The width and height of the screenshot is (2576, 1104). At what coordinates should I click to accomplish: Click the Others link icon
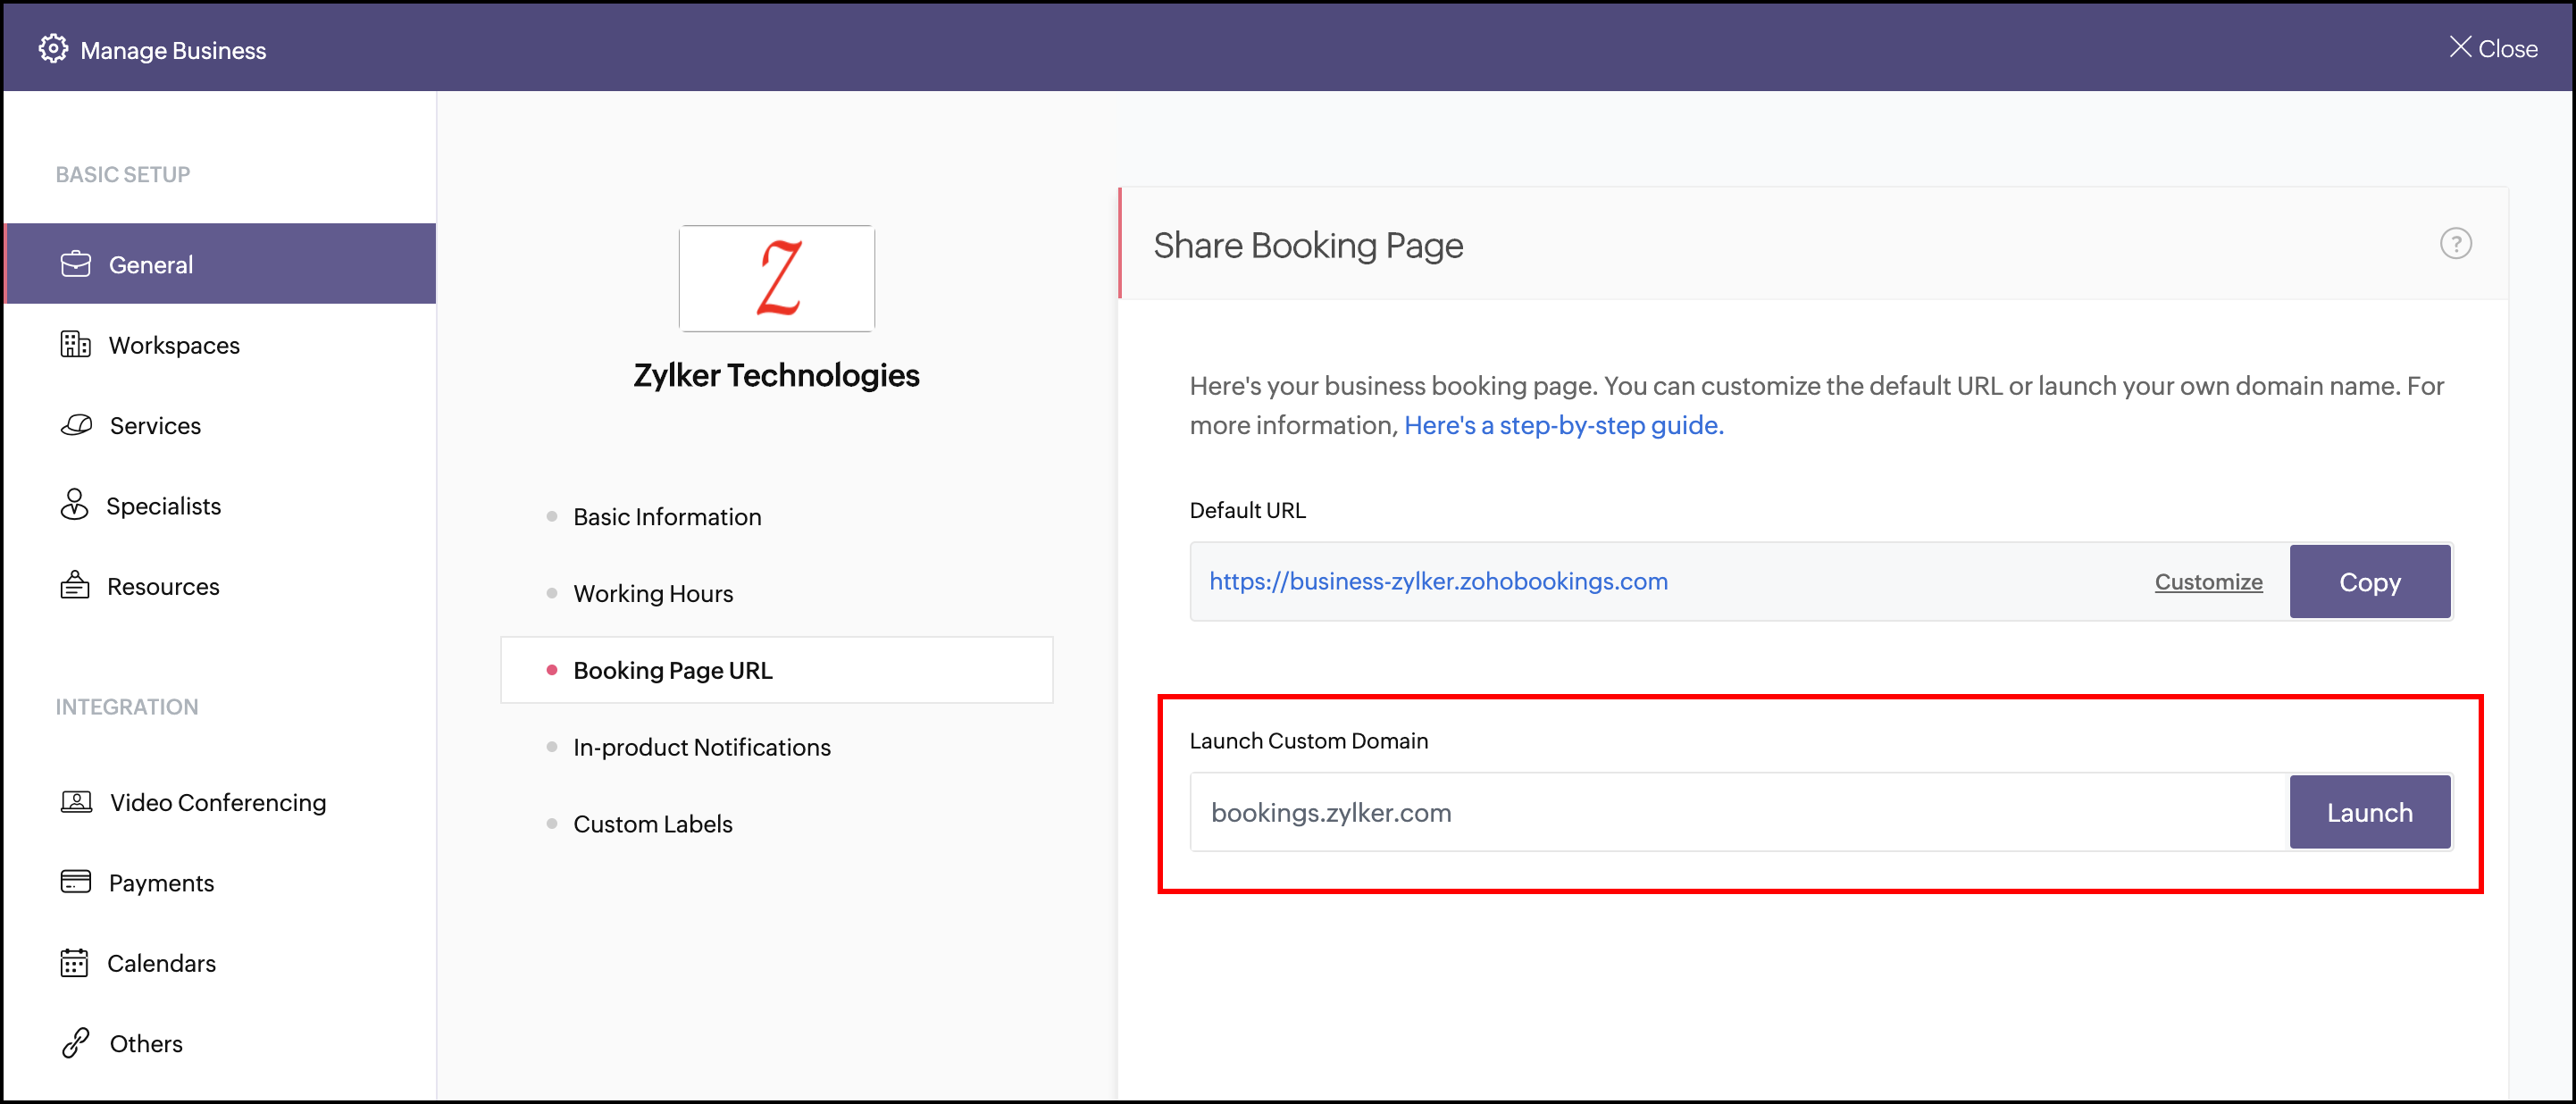(x=76, y=1043)
